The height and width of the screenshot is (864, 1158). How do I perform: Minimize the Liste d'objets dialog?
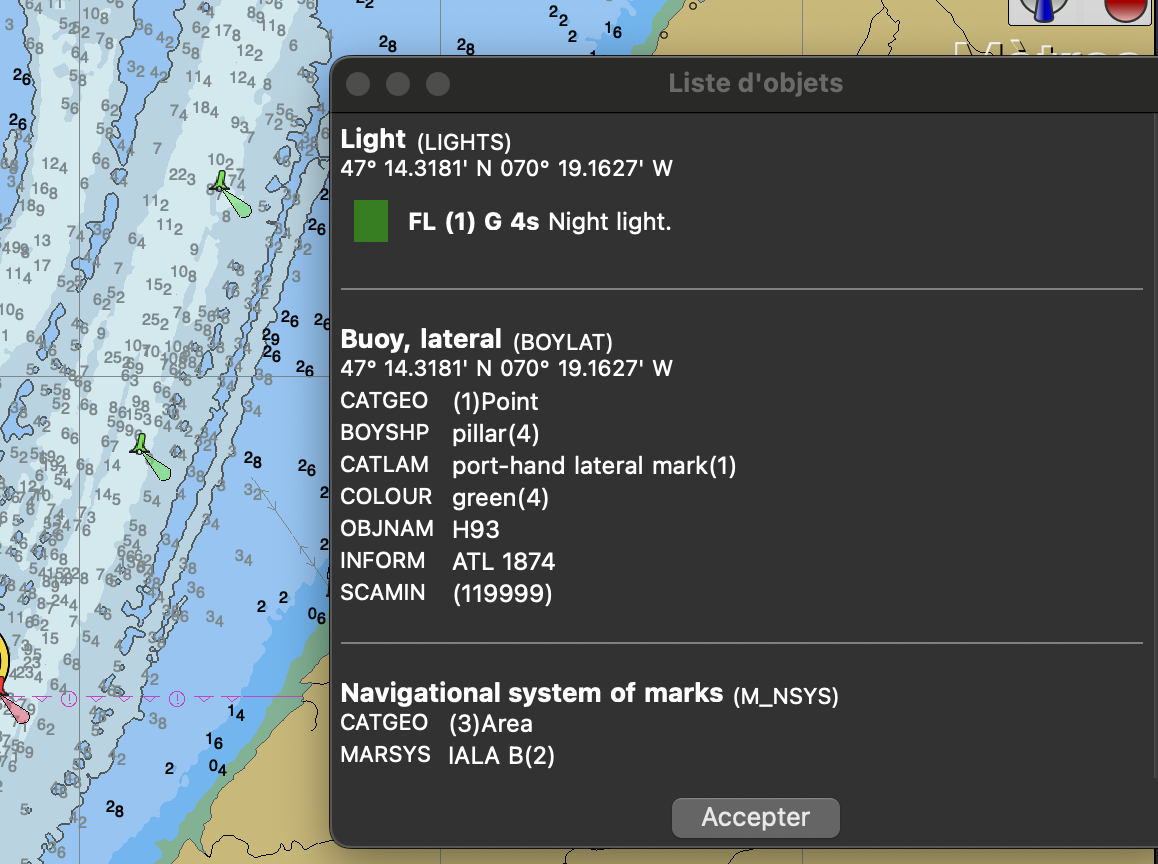[398, 84]
